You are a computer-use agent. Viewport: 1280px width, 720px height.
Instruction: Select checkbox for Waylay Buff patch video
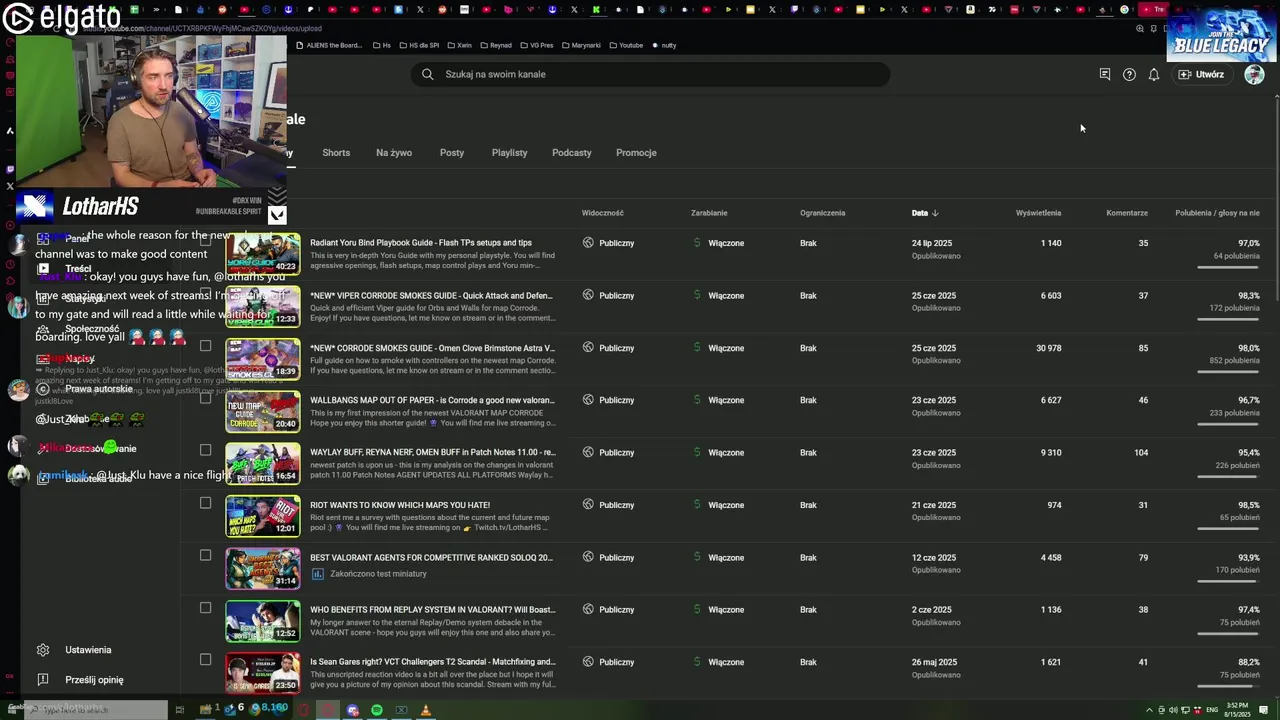click(x=205, y=450)
